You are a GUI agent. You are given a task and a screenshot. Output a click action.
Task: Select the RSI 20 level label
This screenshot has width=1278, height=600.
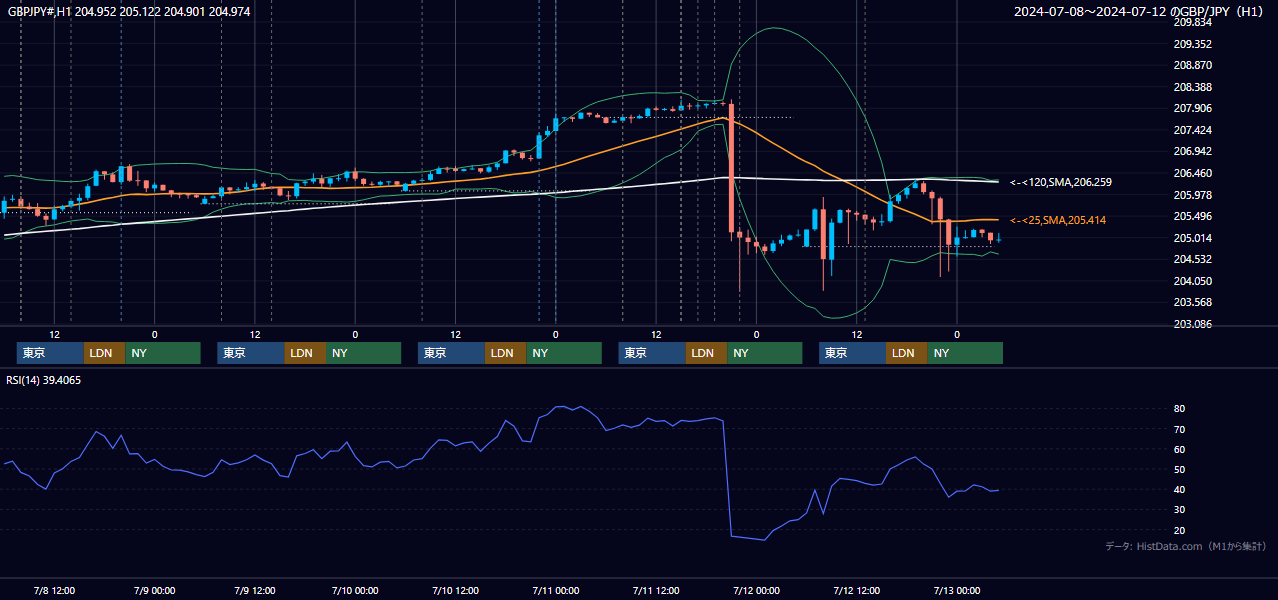[1180, 530]
